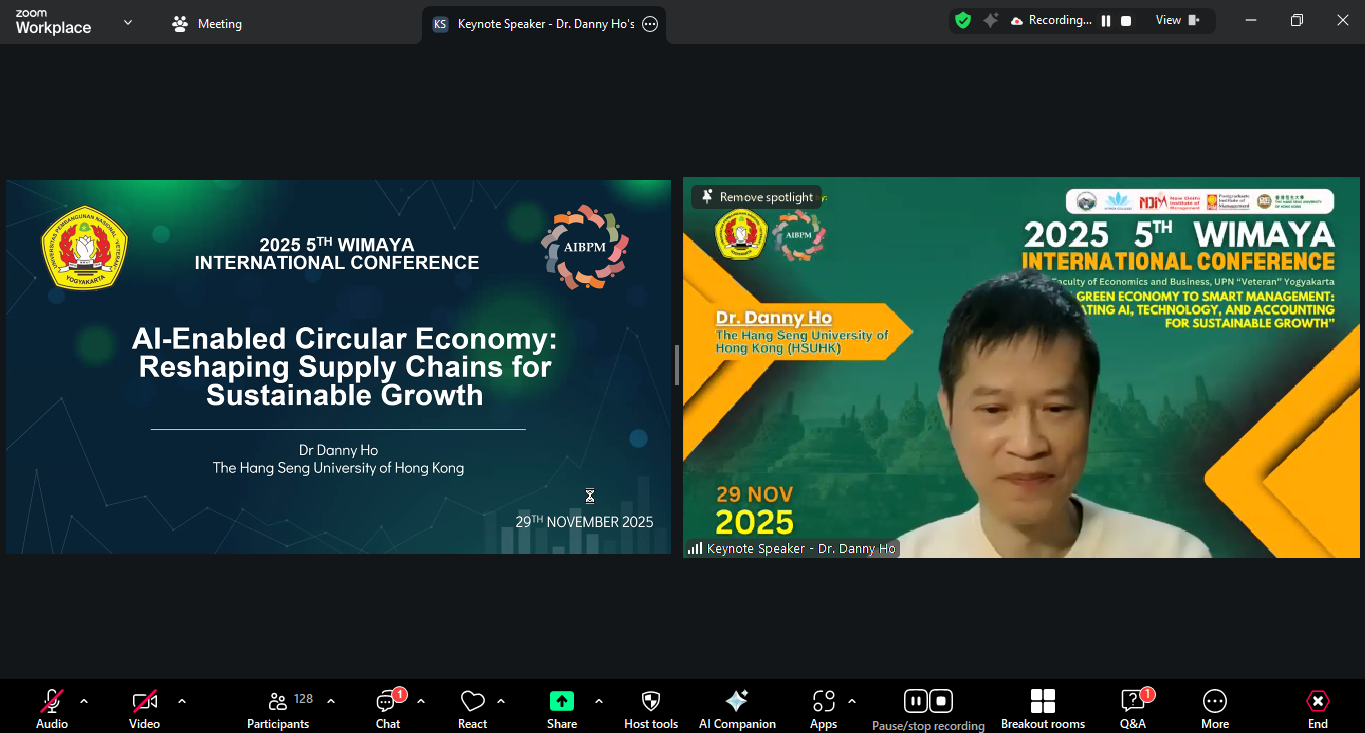This screenshot has width=1365, height=733.
Task: Expand the Video options arrow
Action: click(x=182, y=701)
